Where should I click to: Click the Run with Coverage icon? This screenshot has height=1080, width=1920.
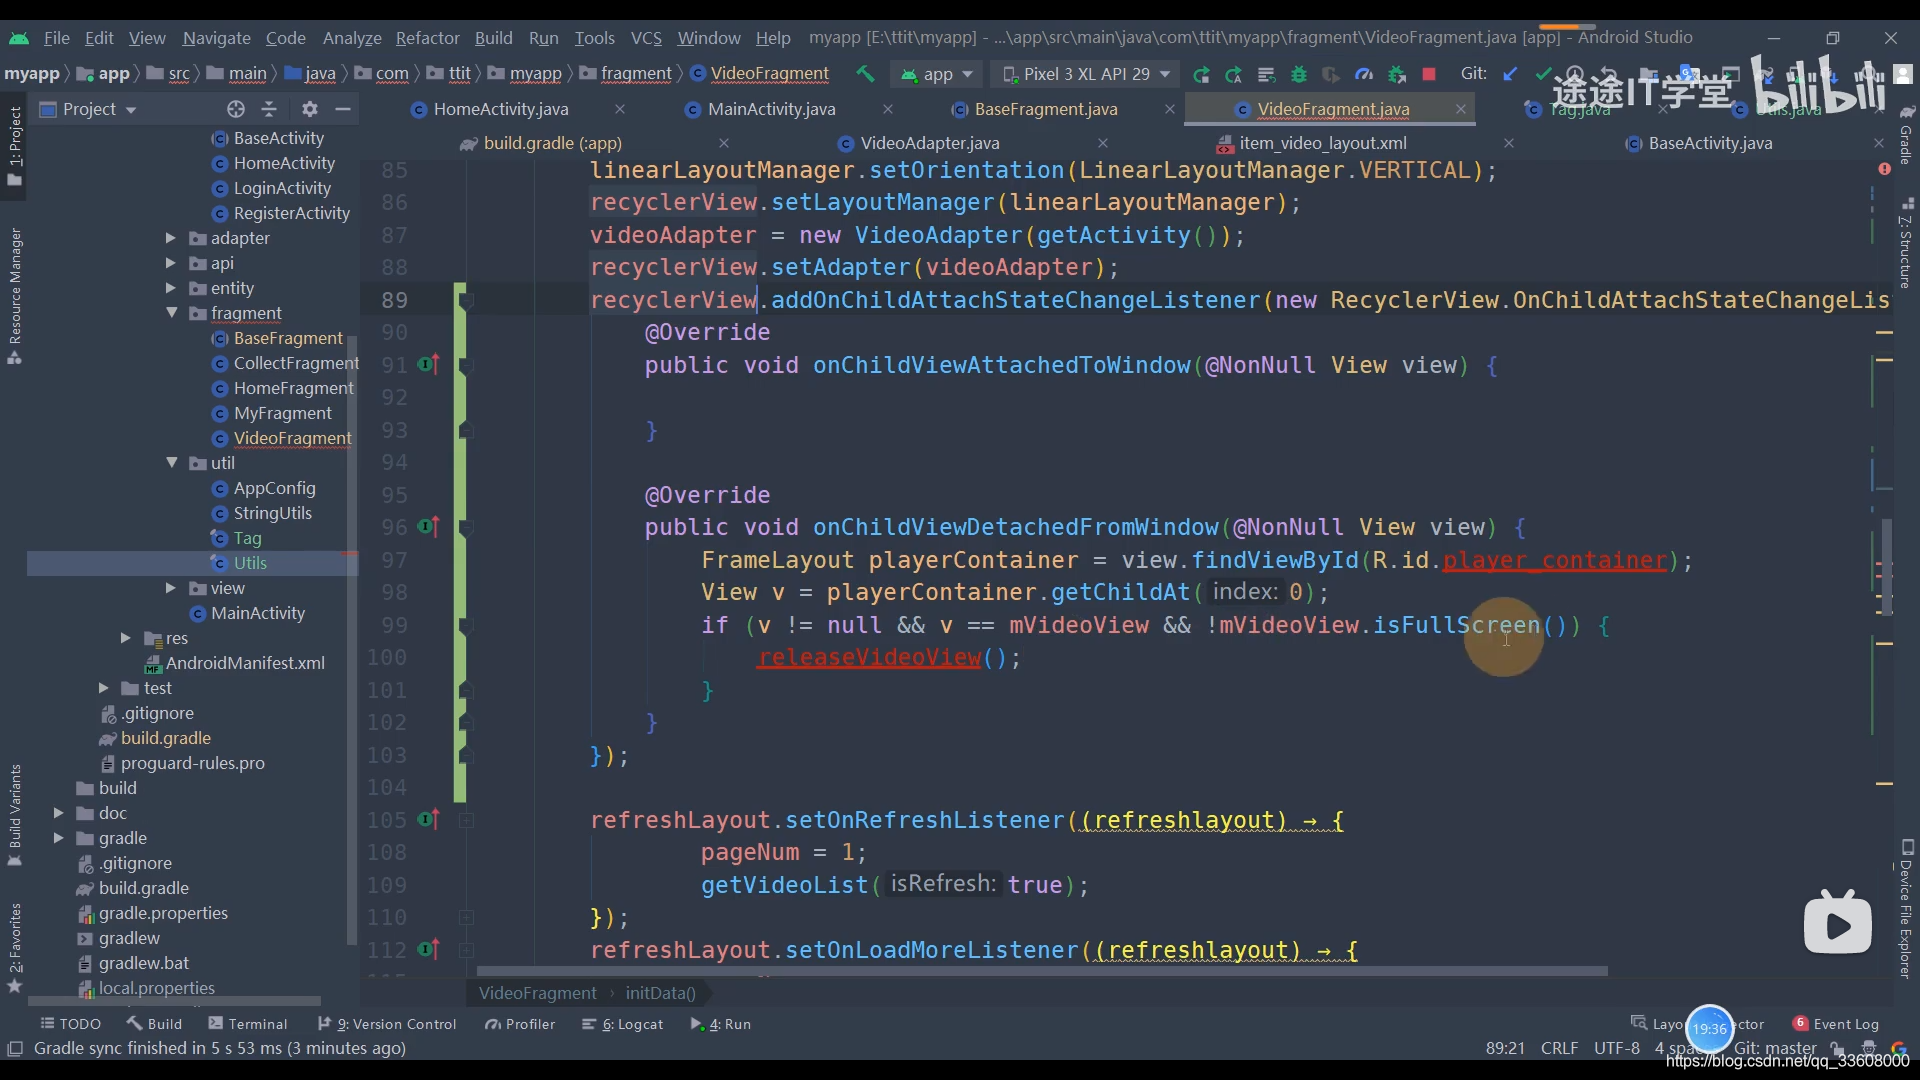tap(1330, 74)
